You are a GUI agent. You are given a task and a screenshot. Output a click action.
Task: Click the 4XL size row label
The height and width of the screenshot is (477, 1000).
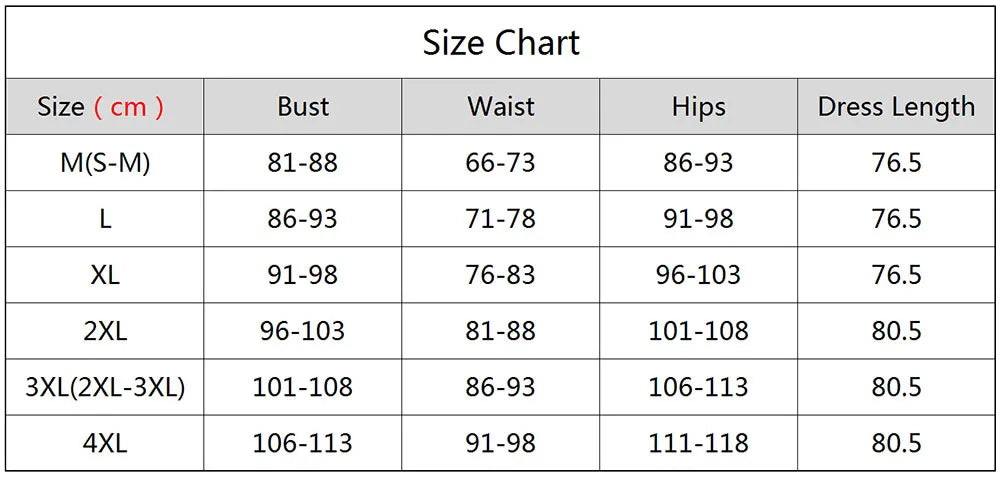[x=105, y=443]
